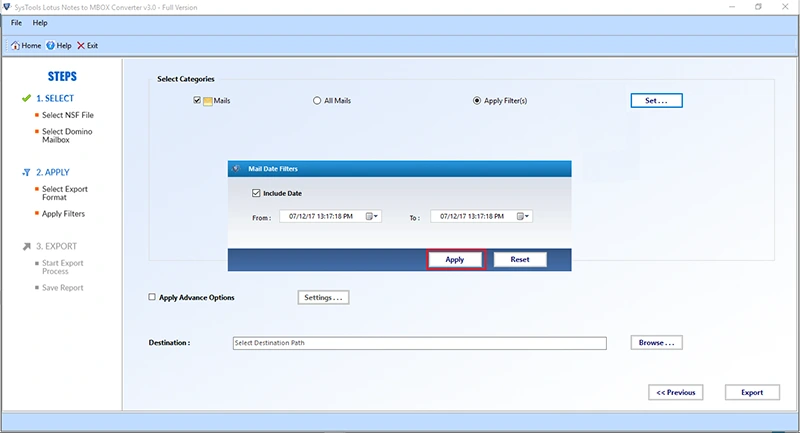Select the Select NSF File step
This screenshot has width=800, height=433.
click(x=68, y=115)
